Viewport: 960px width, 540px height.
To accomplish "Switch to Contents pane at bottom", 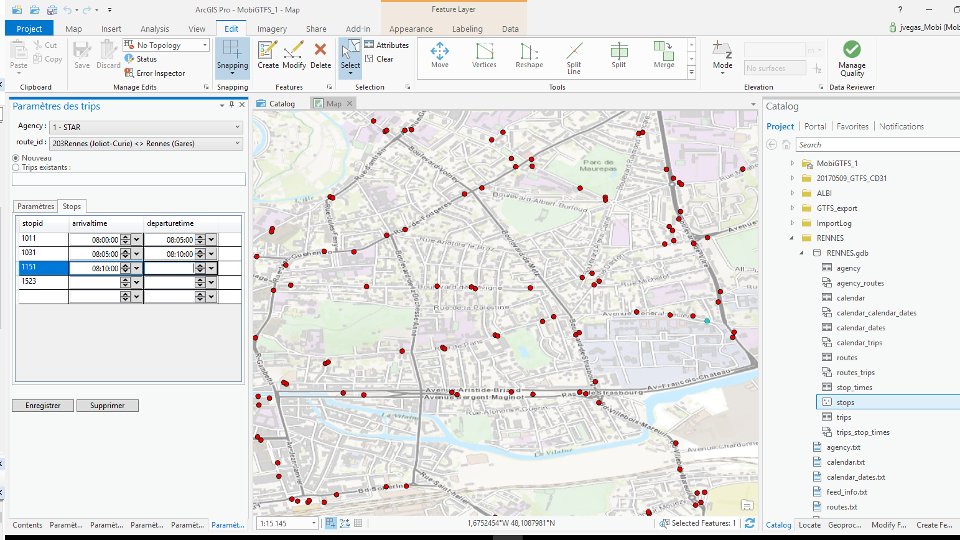I will [27, 525].
